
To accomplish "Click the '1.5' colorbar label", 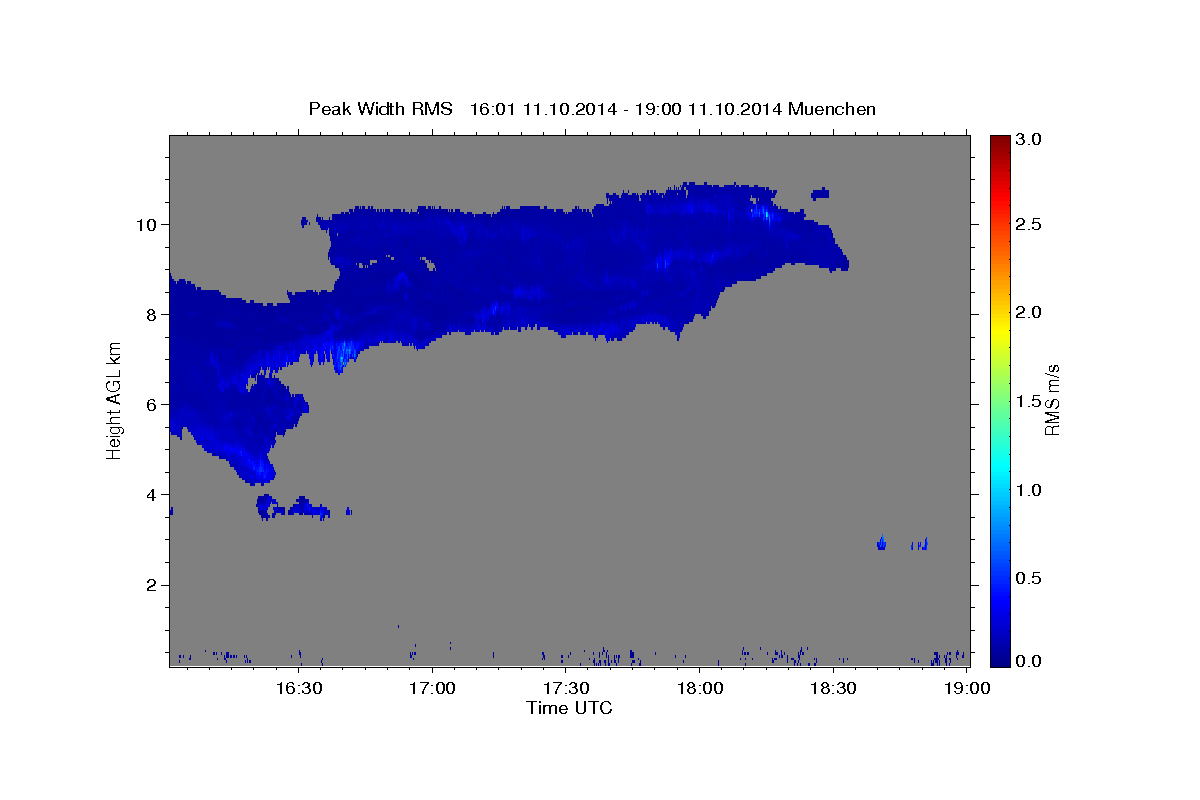I will coord(1030,401).
